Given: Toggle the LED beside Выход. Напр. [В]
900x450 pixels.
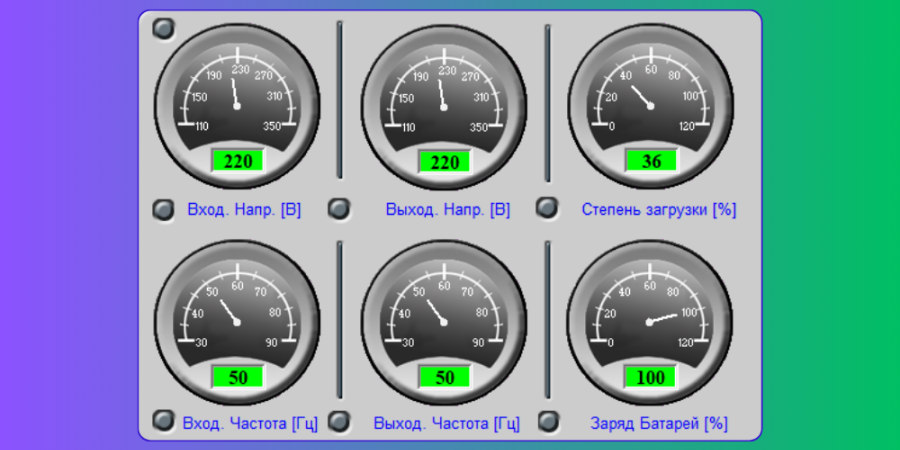Looking at the screenshot, I should click(341, 208).
